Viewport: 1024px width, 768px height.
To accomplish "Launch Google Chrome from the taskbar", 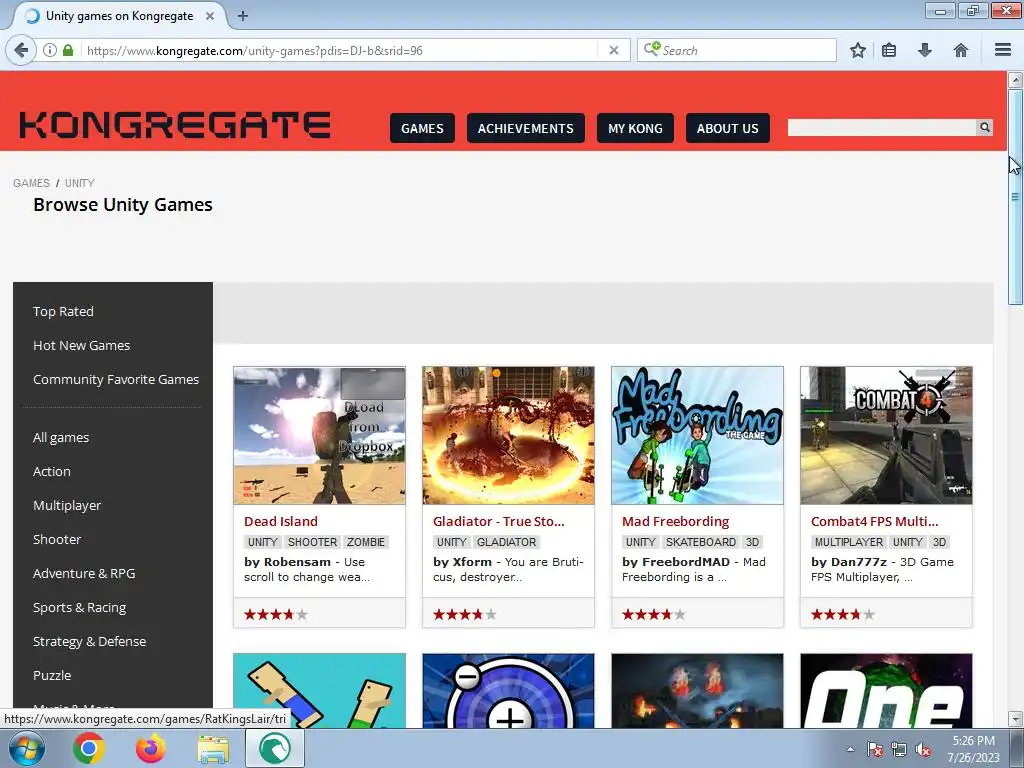I will coord(89,748).
